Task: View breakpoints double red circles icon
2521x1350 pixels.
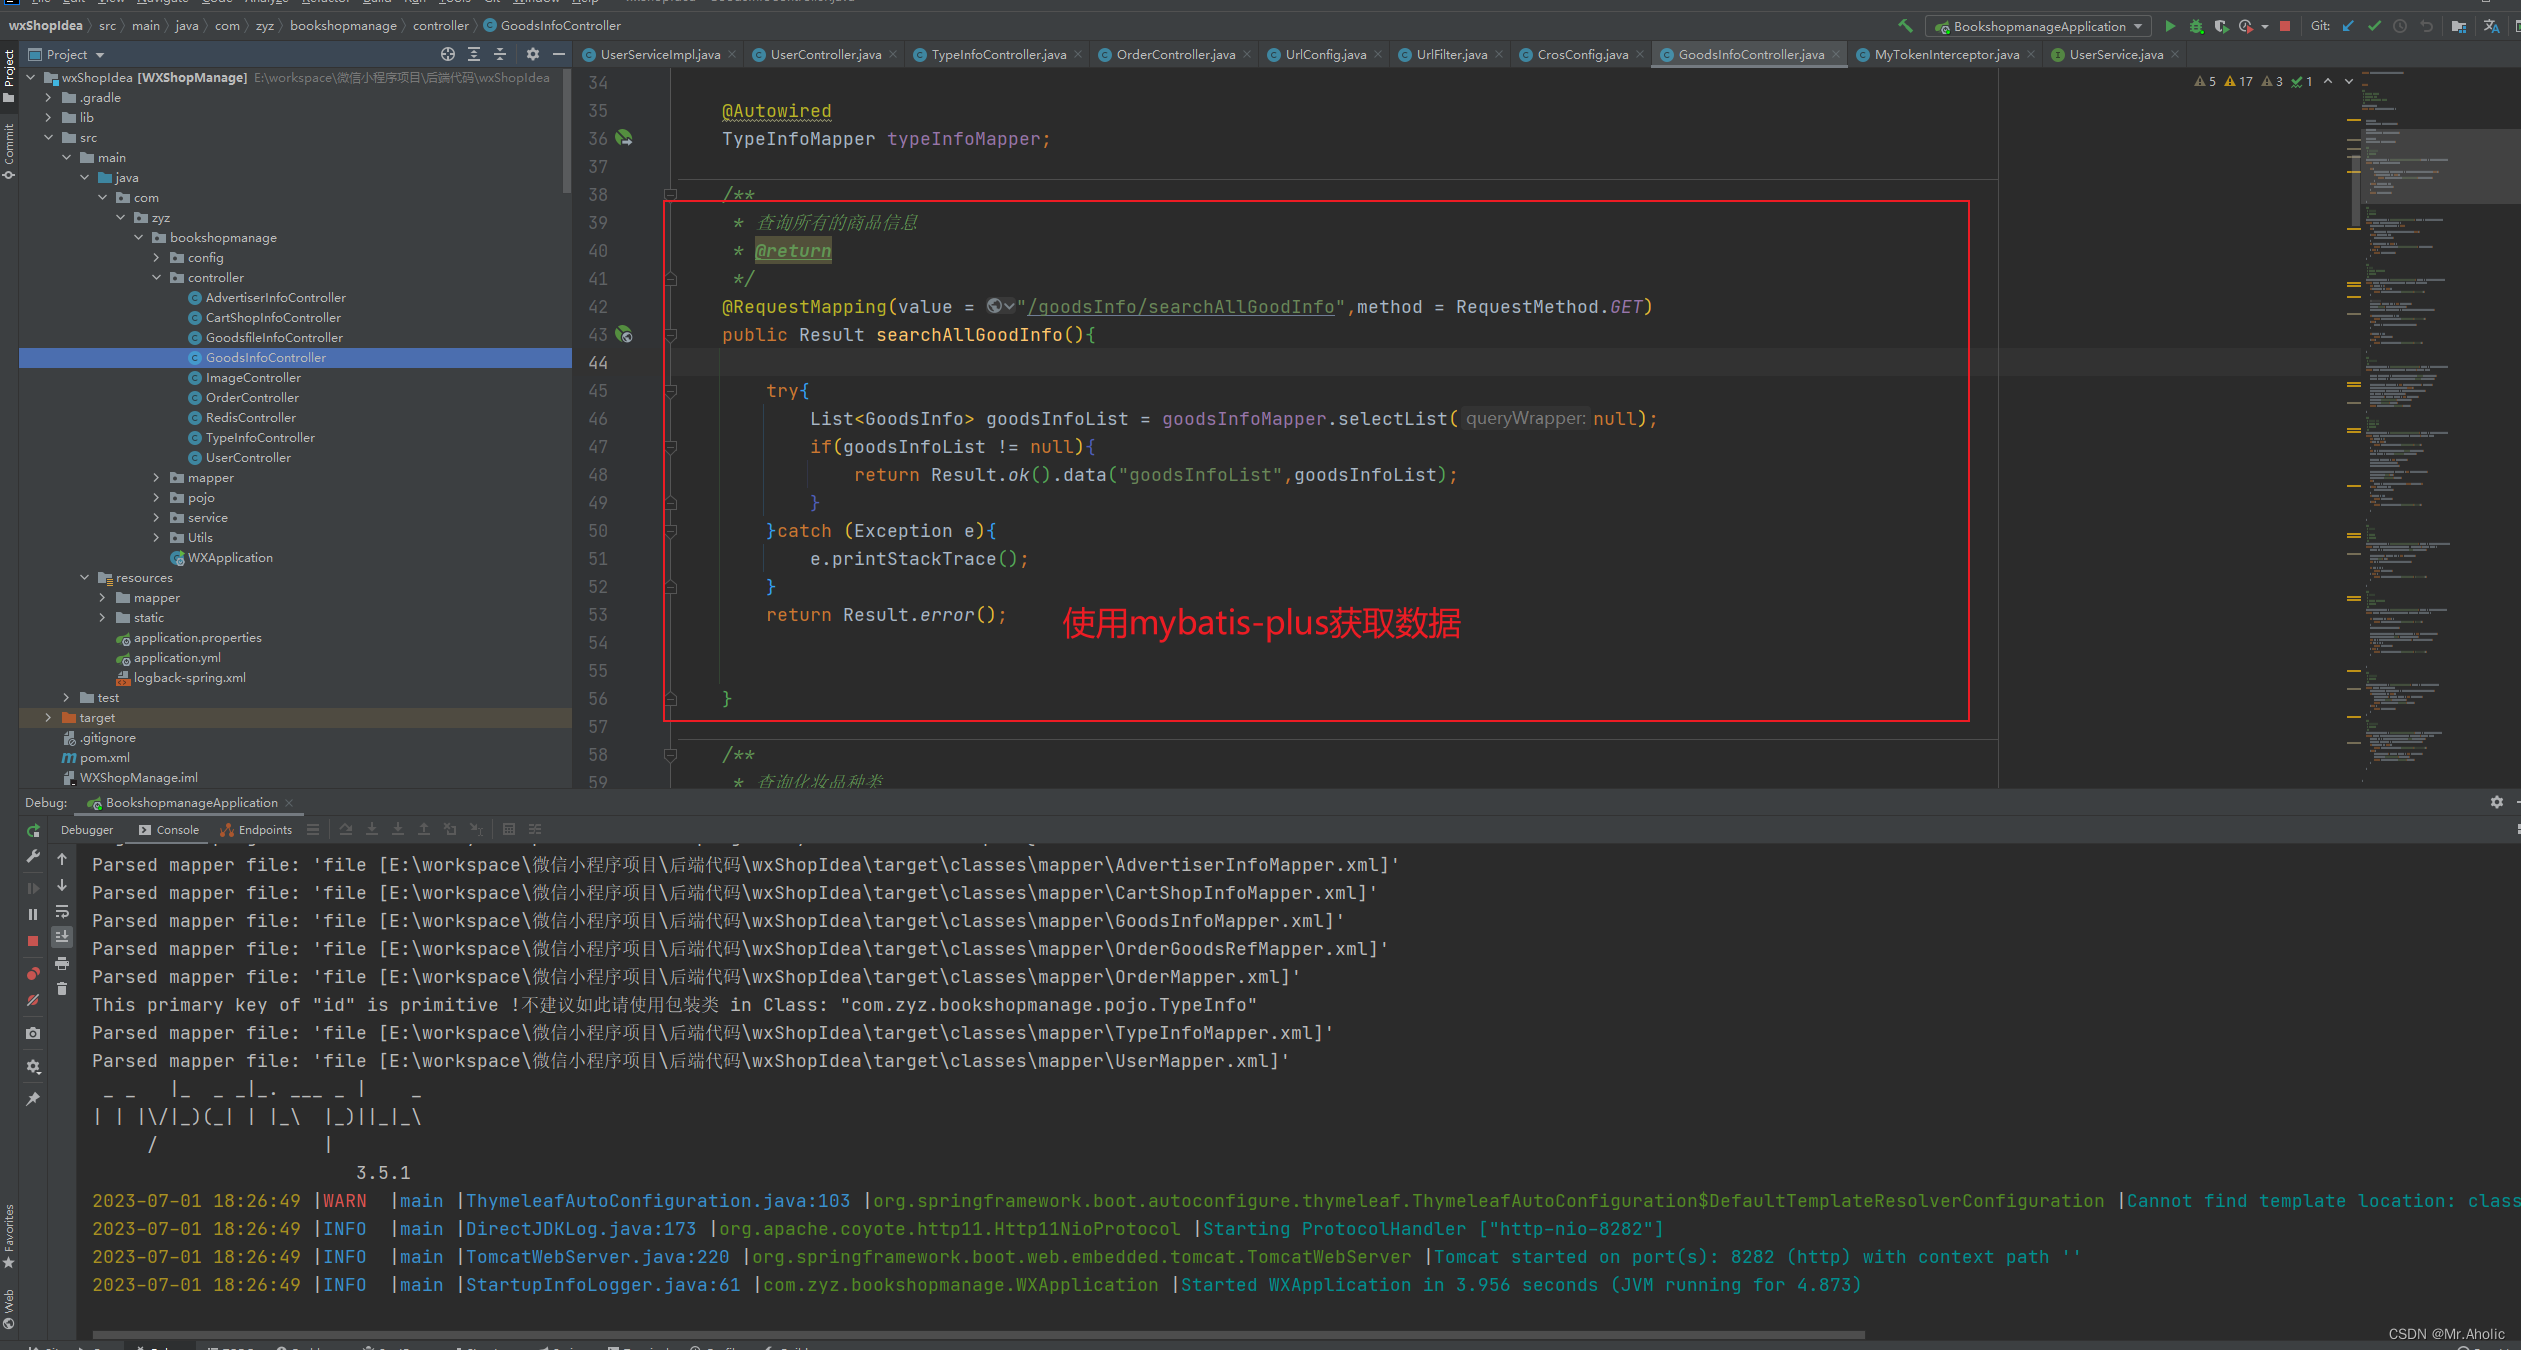Action: 33,973
